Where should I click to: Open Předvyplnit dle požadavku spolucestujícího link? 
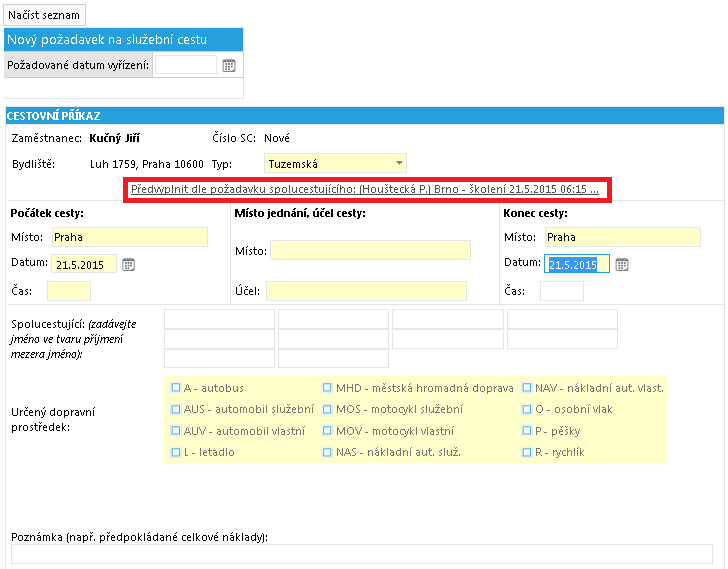coord(364,189)
